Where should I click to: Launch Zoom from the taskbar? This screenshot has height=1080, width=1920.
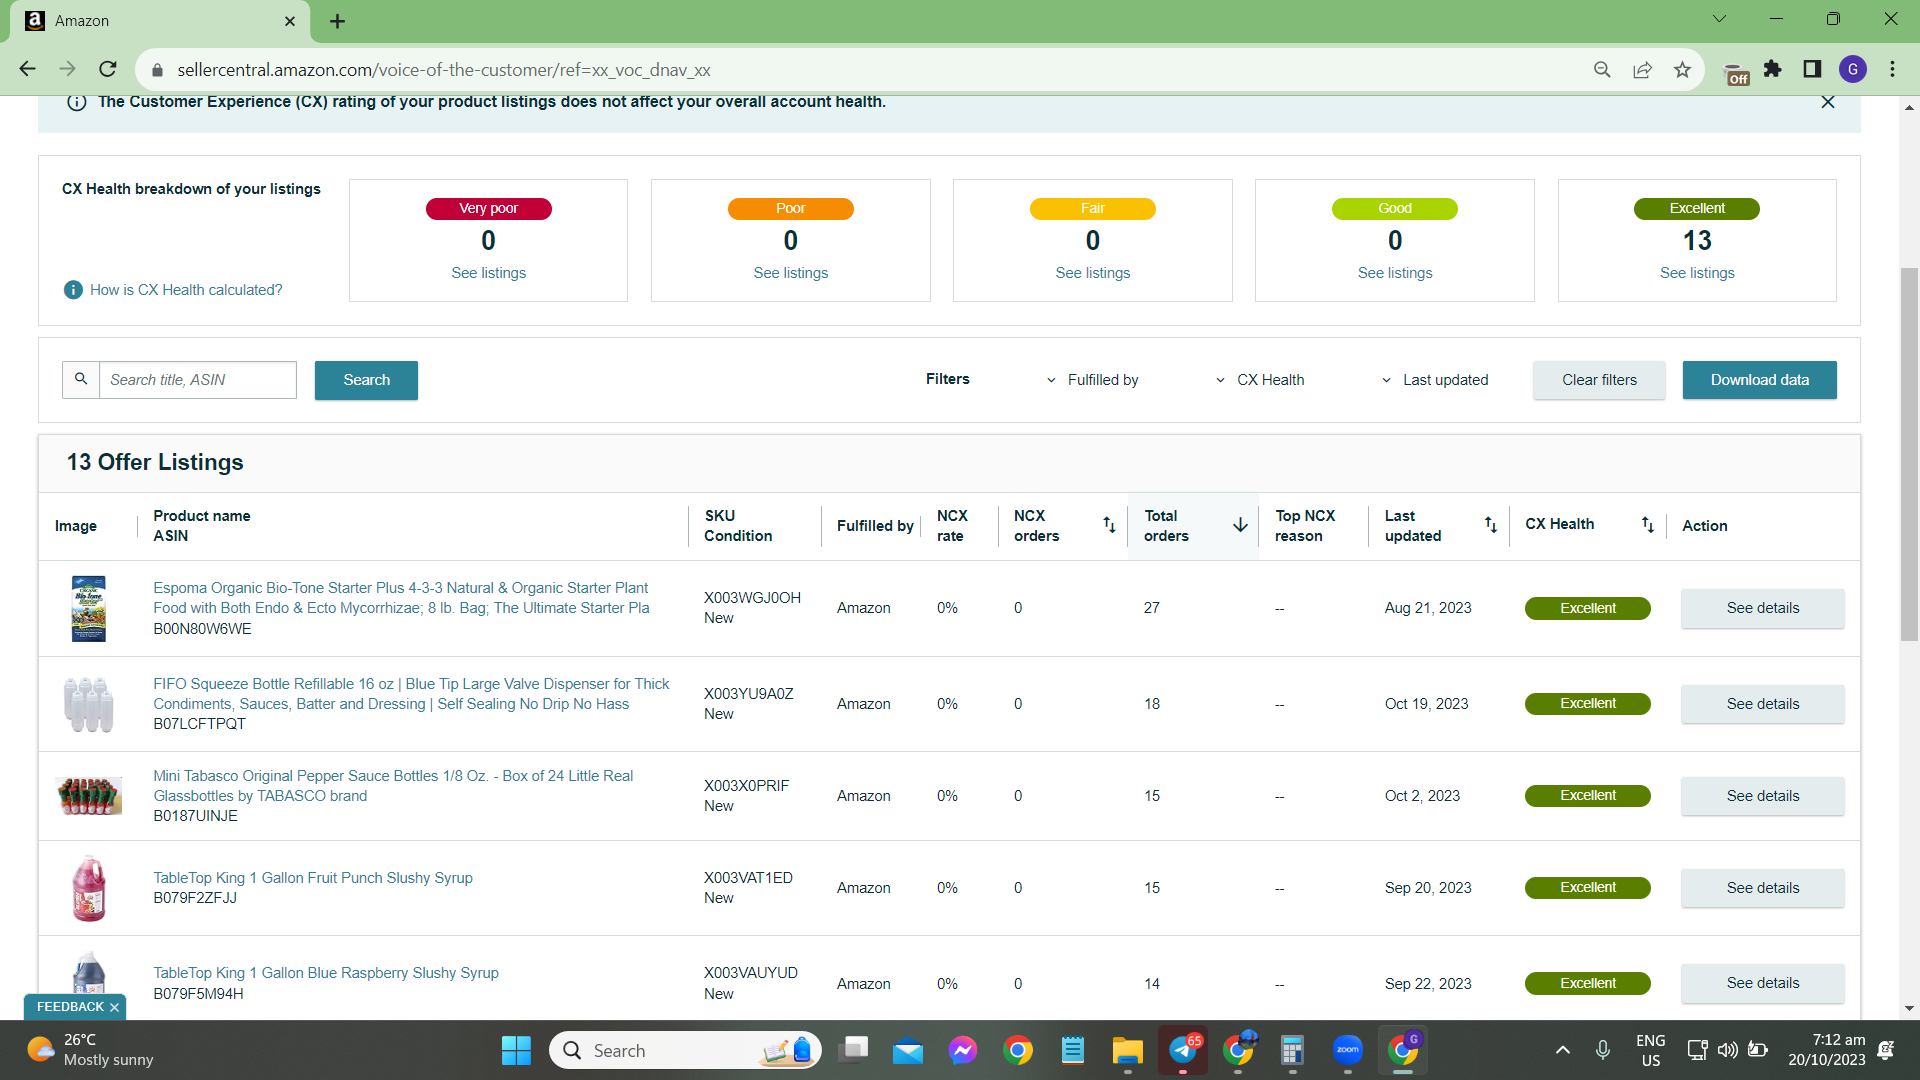click(1348, 1051)
